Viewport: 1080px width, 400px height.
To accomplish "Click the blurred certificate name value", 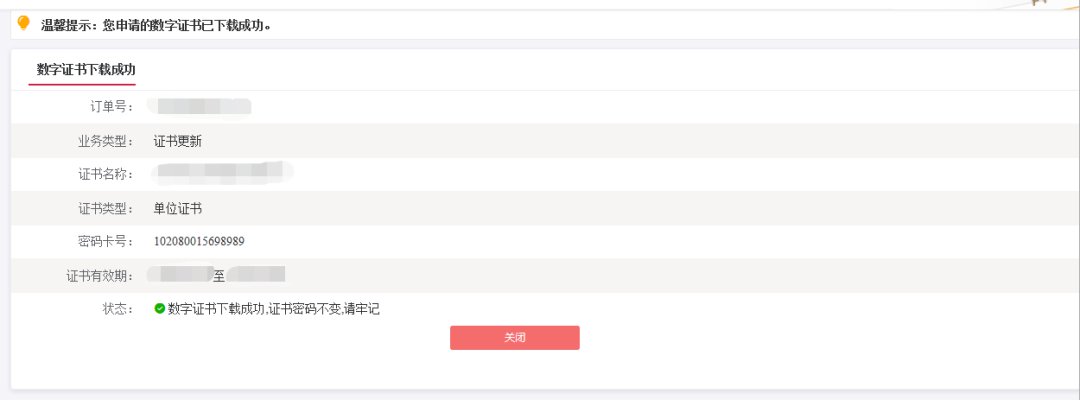I will (222, 174).
